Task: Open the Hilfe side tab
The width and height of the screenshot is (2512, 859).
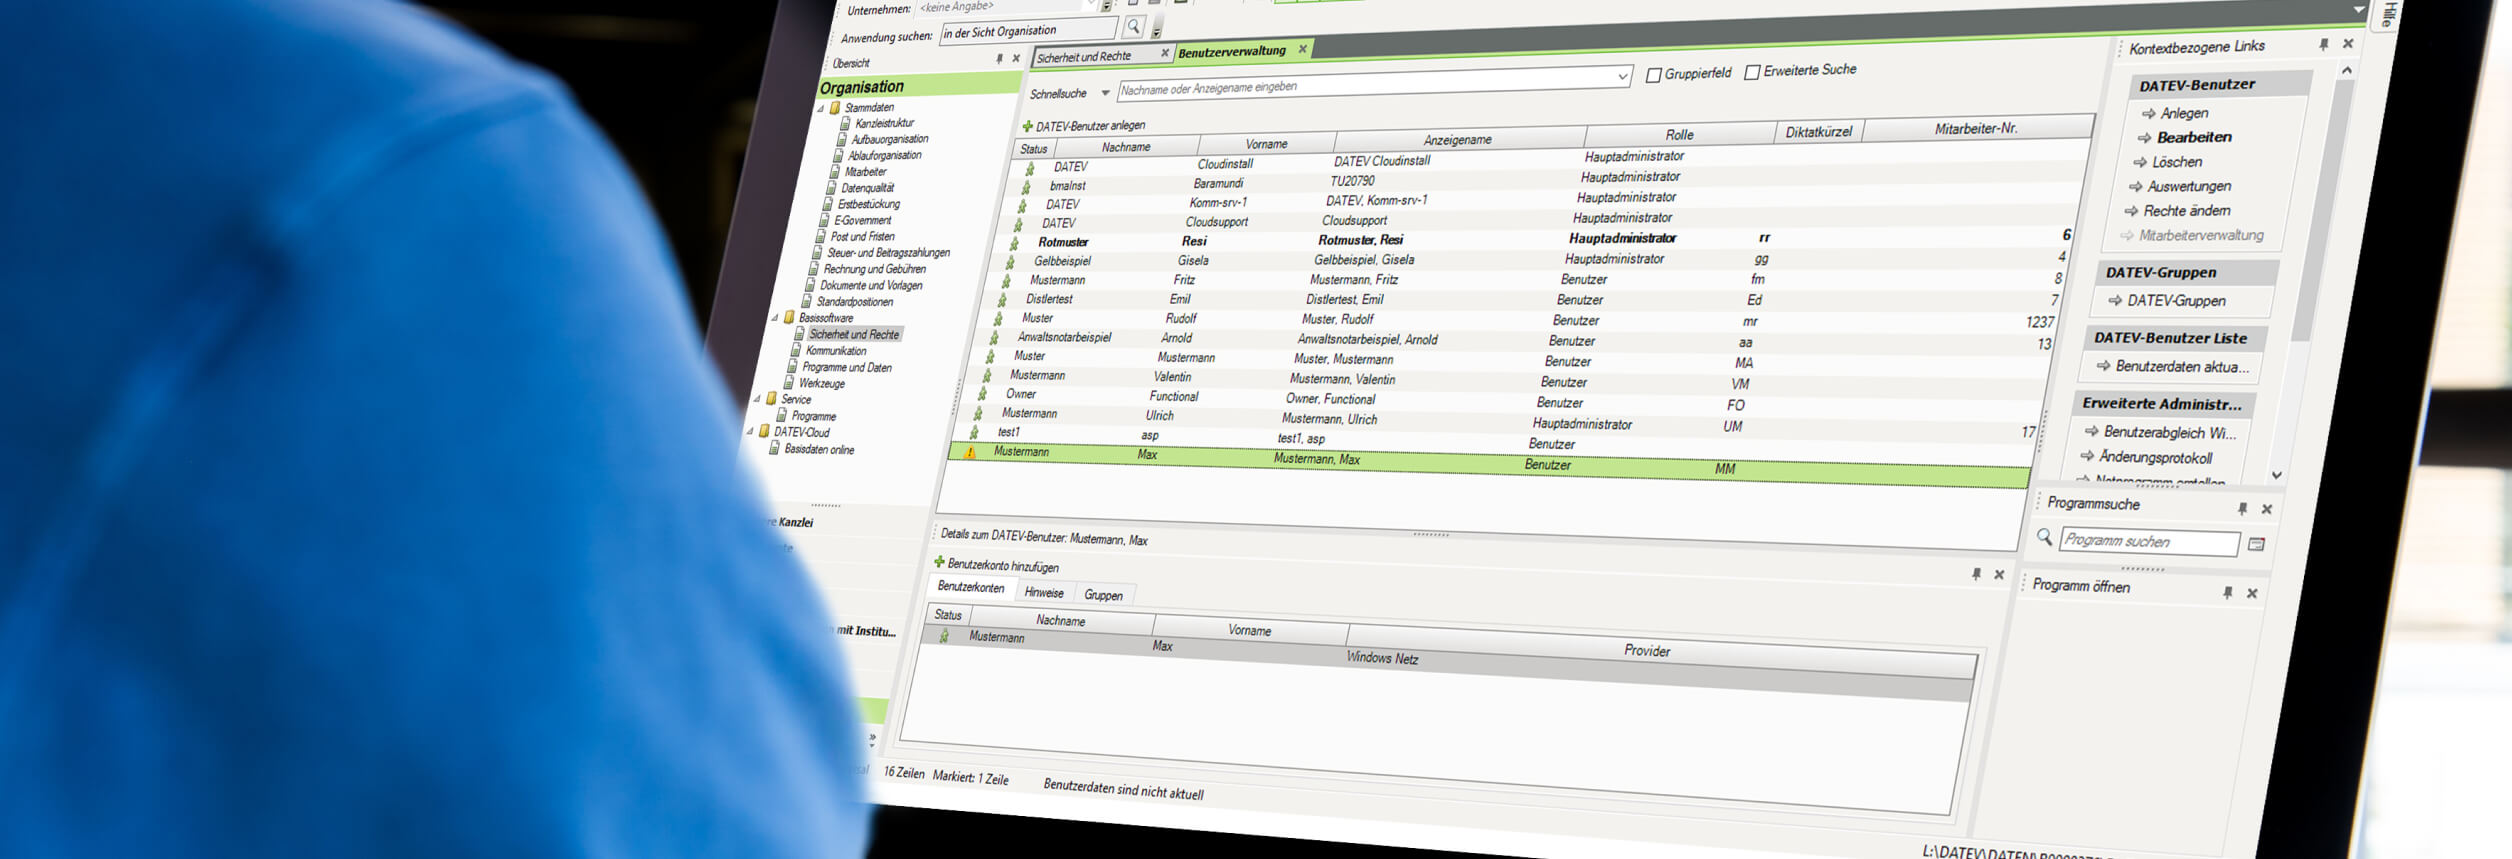Action: tap(2389, 14)
